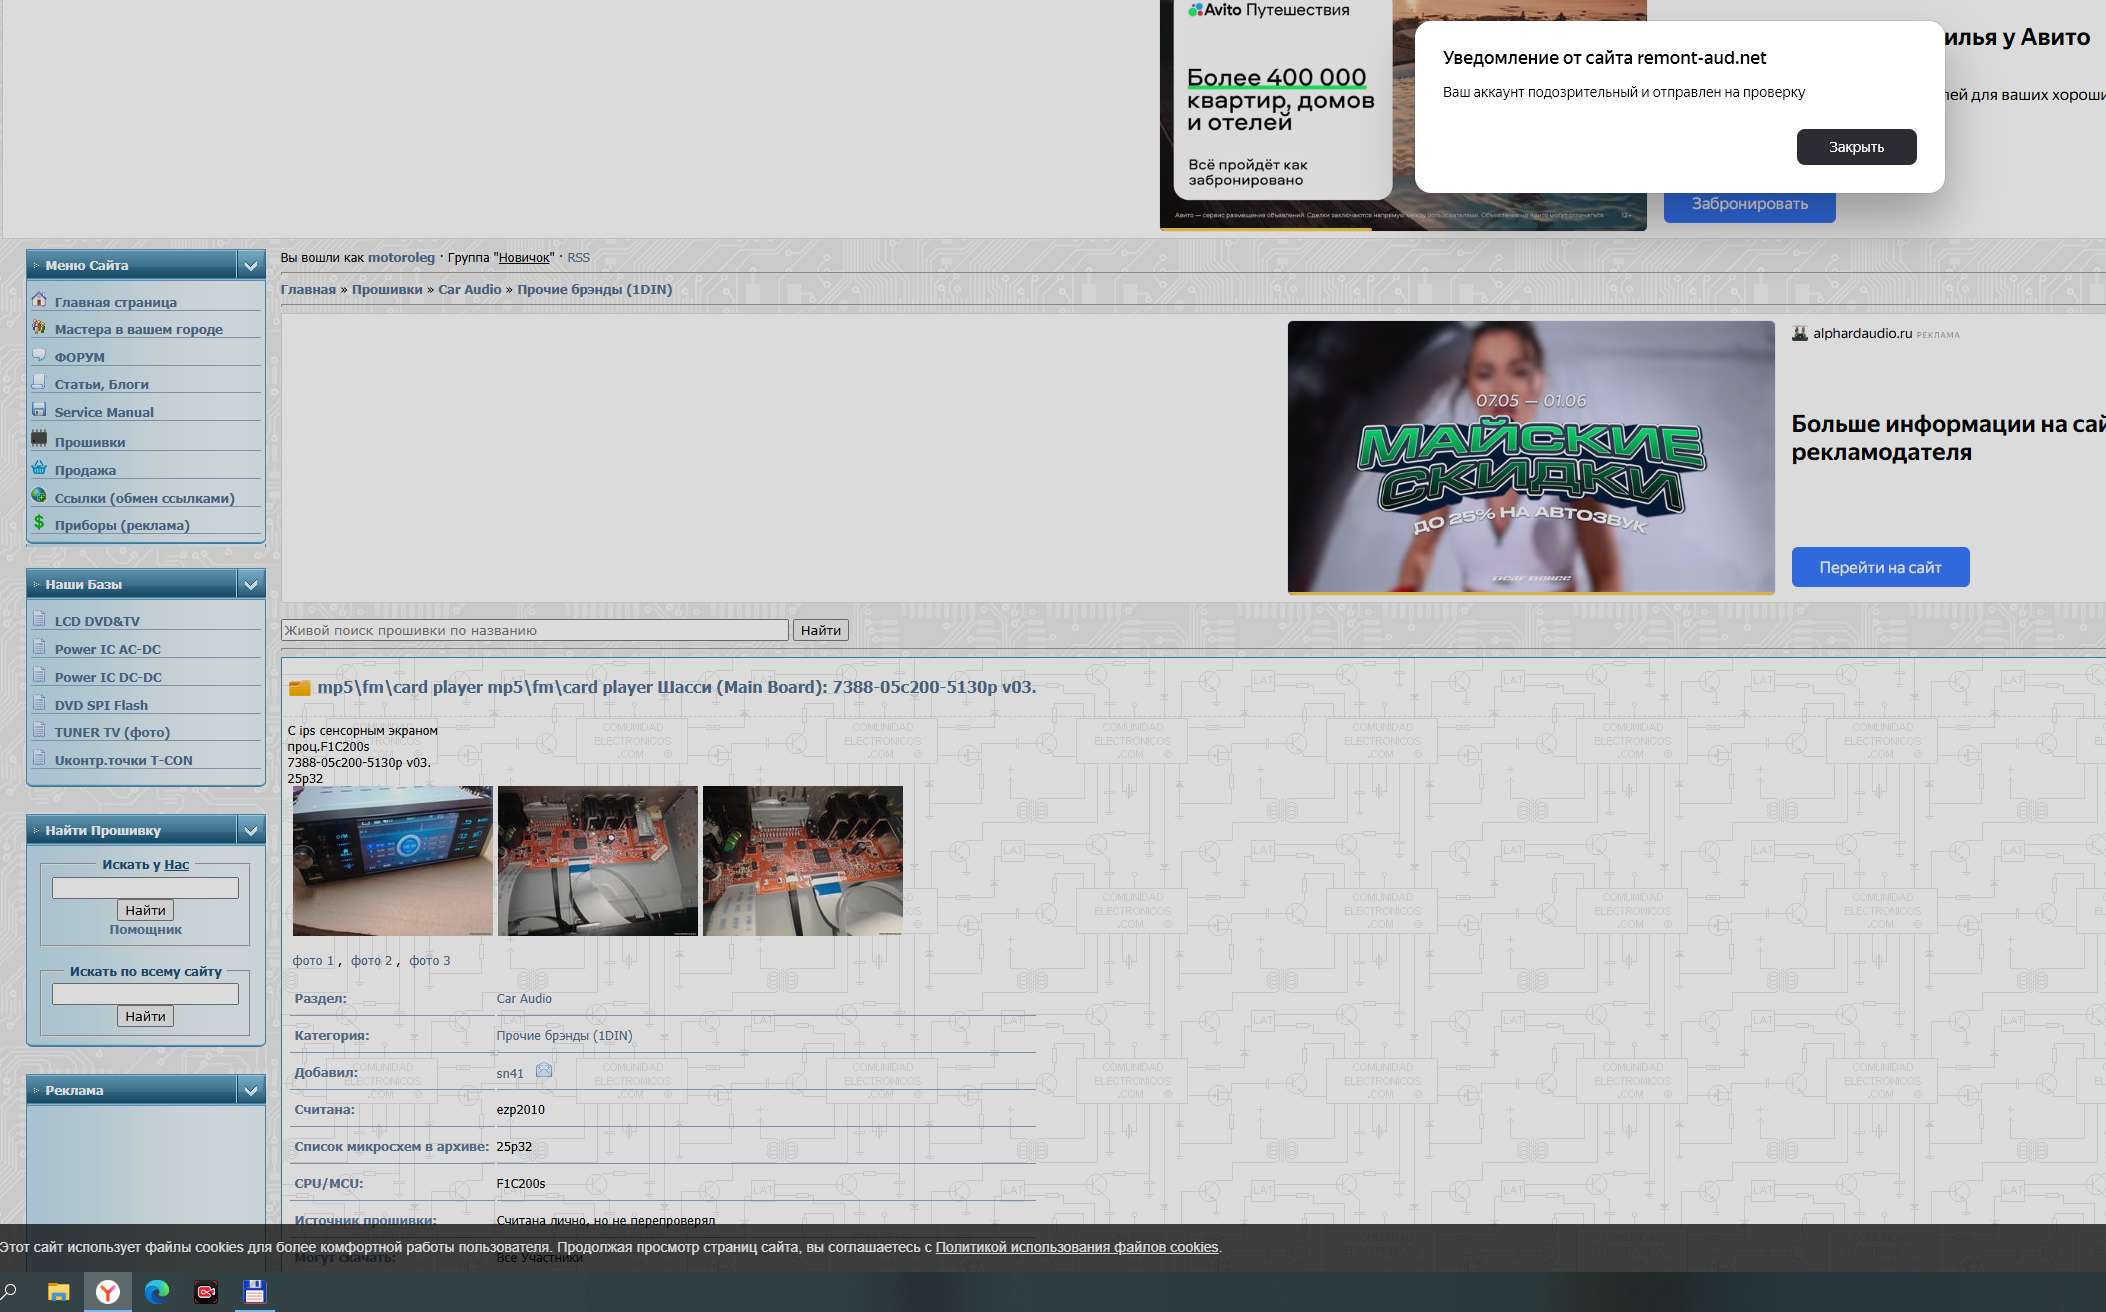The width and height of the screenshot is (2106, 1312).
Task: Click the globe icon beside Ссылки
Action: point(39,495)
